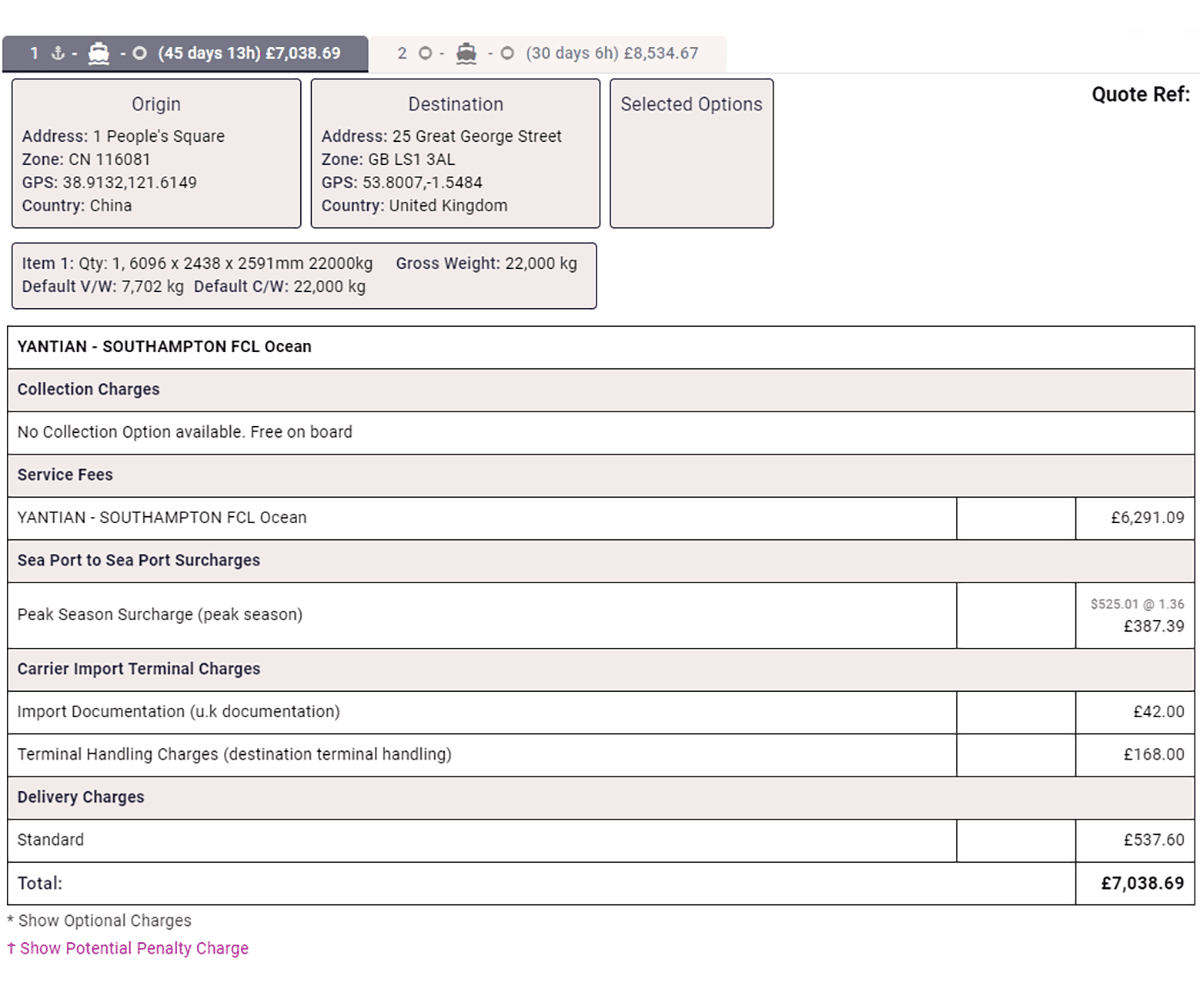1200x1000 pixels.
Task: Open the Selected Options panel
Action: pos(691,154)
